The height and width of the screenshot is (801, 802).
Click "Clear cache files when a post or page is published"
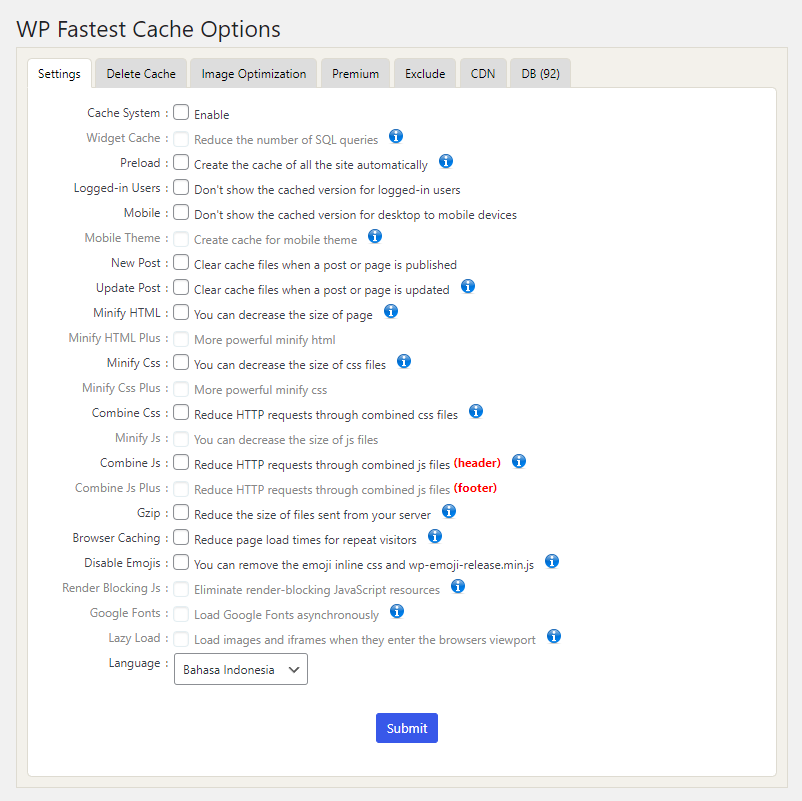325,265
